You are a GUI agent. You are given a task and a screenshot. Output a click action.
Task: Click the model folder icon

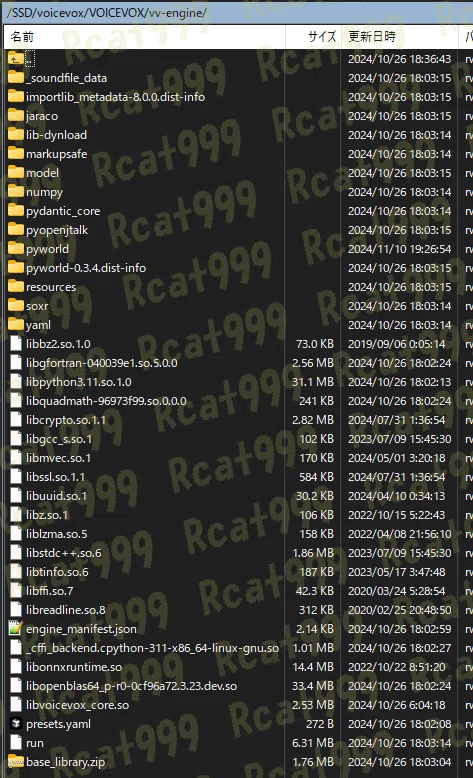coord(16,173)
